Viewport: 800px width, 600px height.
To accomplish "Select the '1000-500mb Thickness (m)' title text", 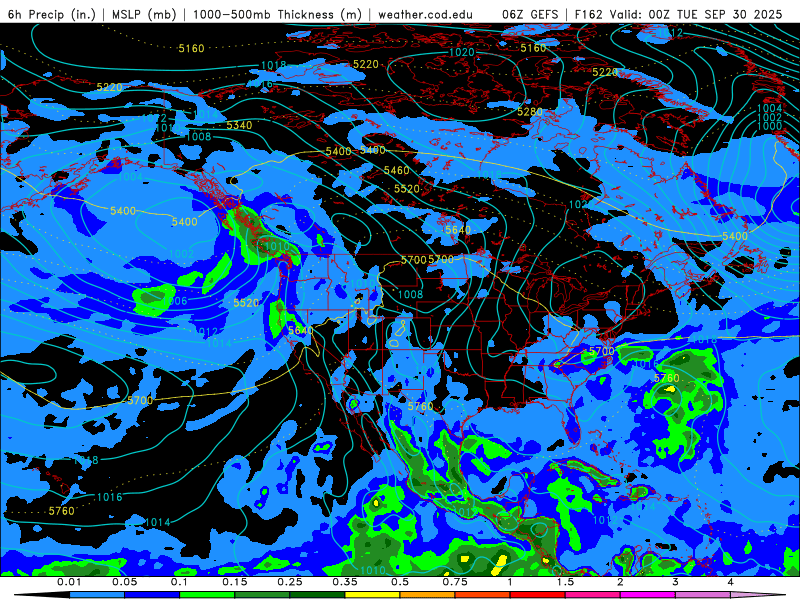I will pyautogui.click(x=277, y=14).
